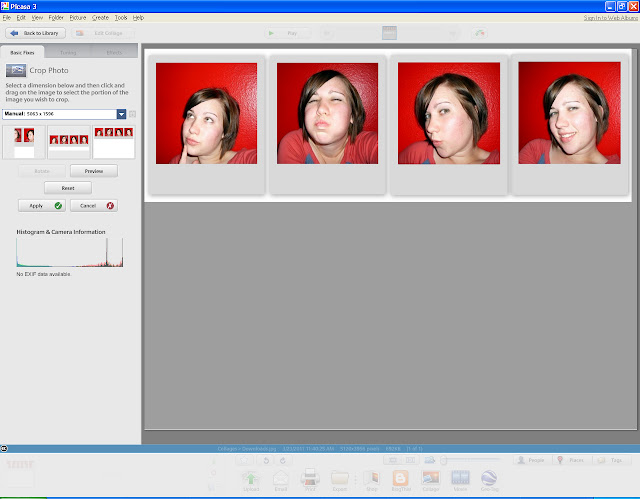Click the histogram graph
640x499 pixels.
point(69,253)
